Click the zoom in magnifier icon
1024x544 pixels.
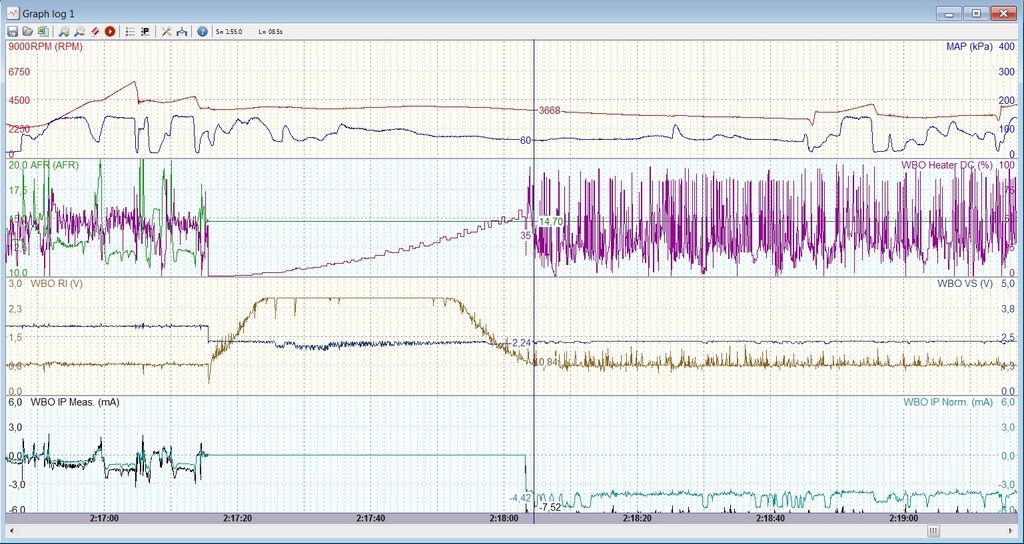pyautogui.click(x=64, y=32)
